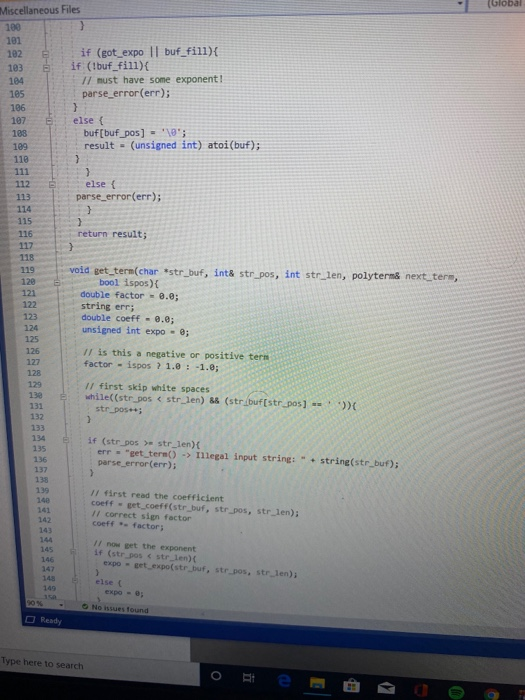The height and width of the screenshot is (700, 525).
Task: Click the '// correct sign factor' comment
Action: 142,516
